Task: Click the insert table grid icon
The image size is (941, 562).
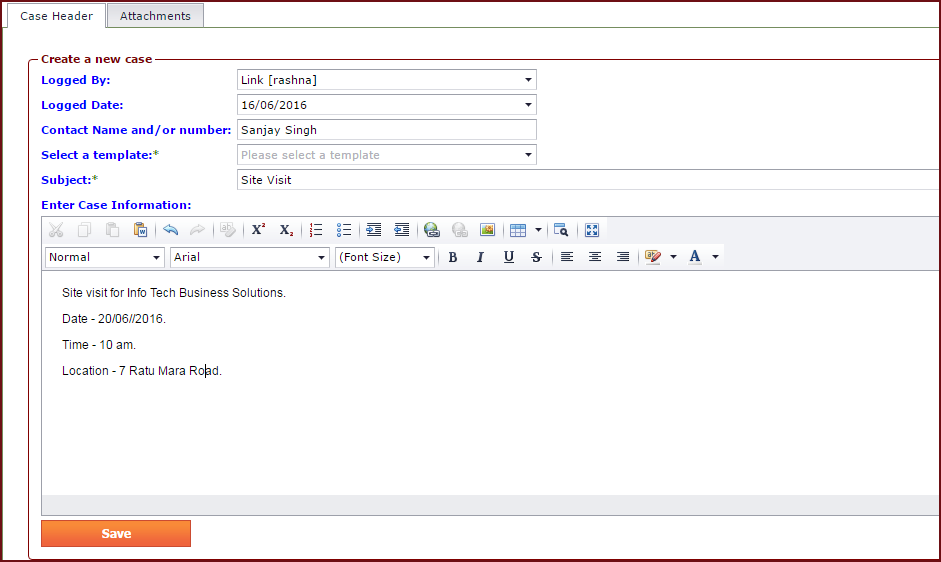Action: click(518, 230)
